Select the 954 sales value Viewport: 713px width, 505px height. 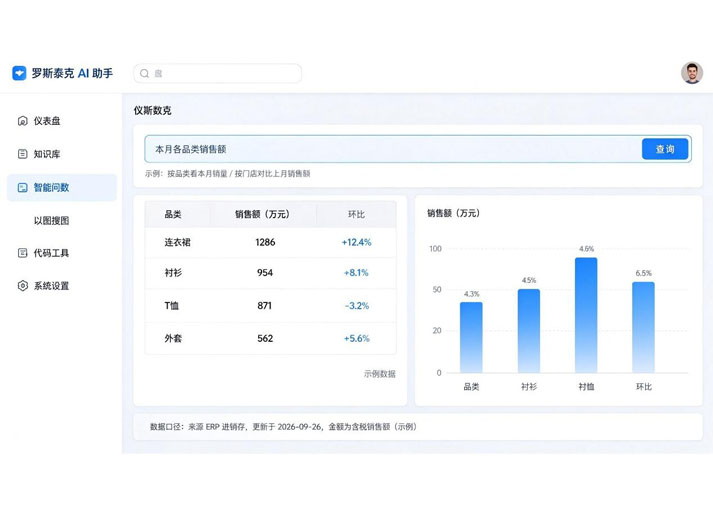pyautogui.click(x=265, y=273)
